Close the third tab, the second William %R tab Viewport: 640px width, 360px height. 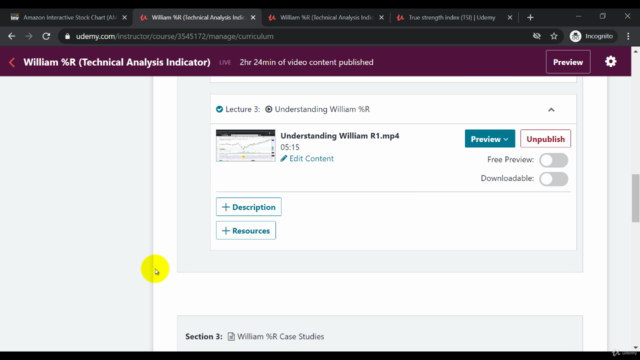381,18
